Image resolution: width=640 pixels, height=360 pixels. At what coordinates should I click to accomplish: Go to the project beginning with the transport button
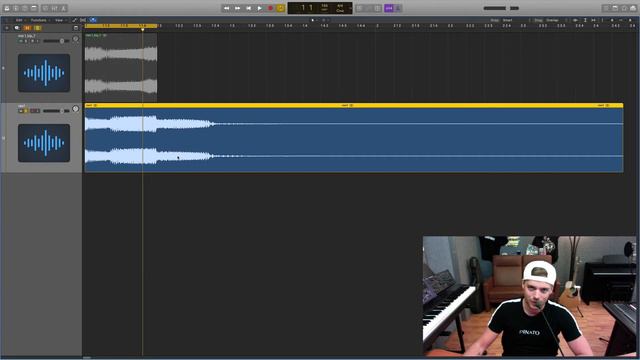(x=249, y=8)
